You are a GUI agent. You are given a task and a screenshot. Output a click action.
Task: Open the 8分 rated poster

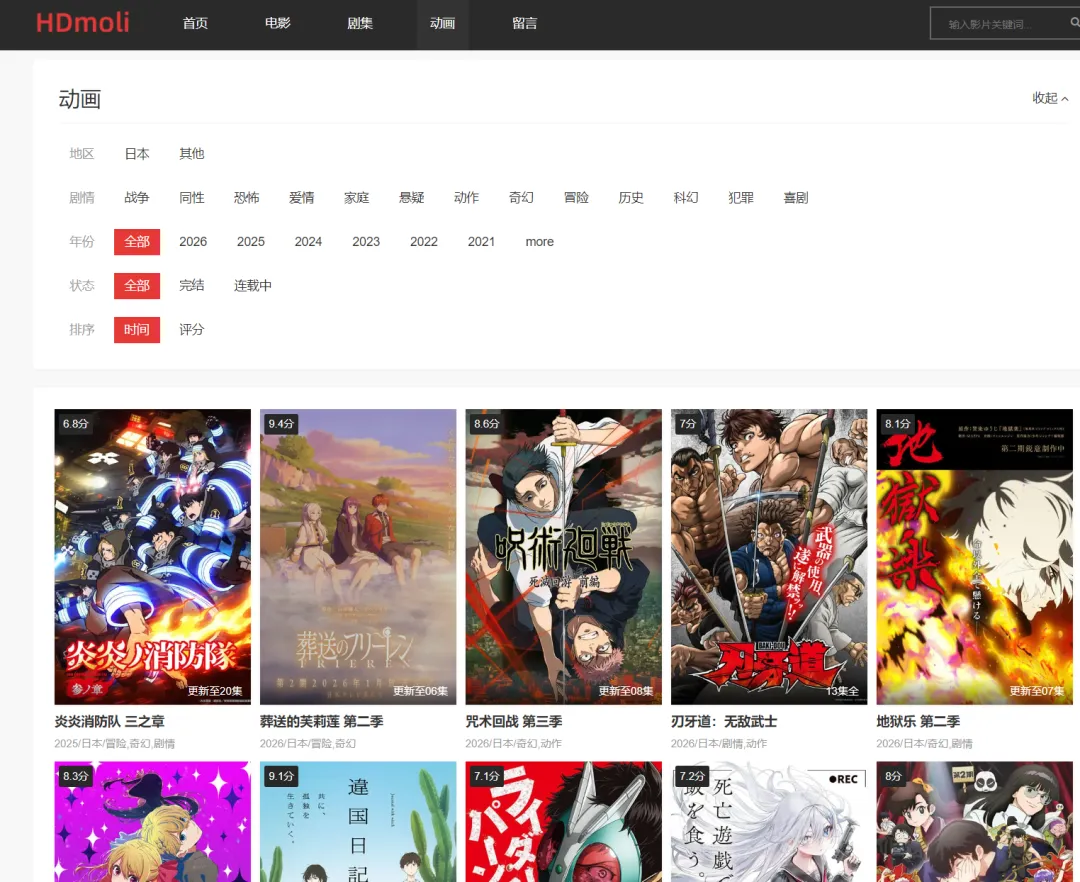[975, 821]
